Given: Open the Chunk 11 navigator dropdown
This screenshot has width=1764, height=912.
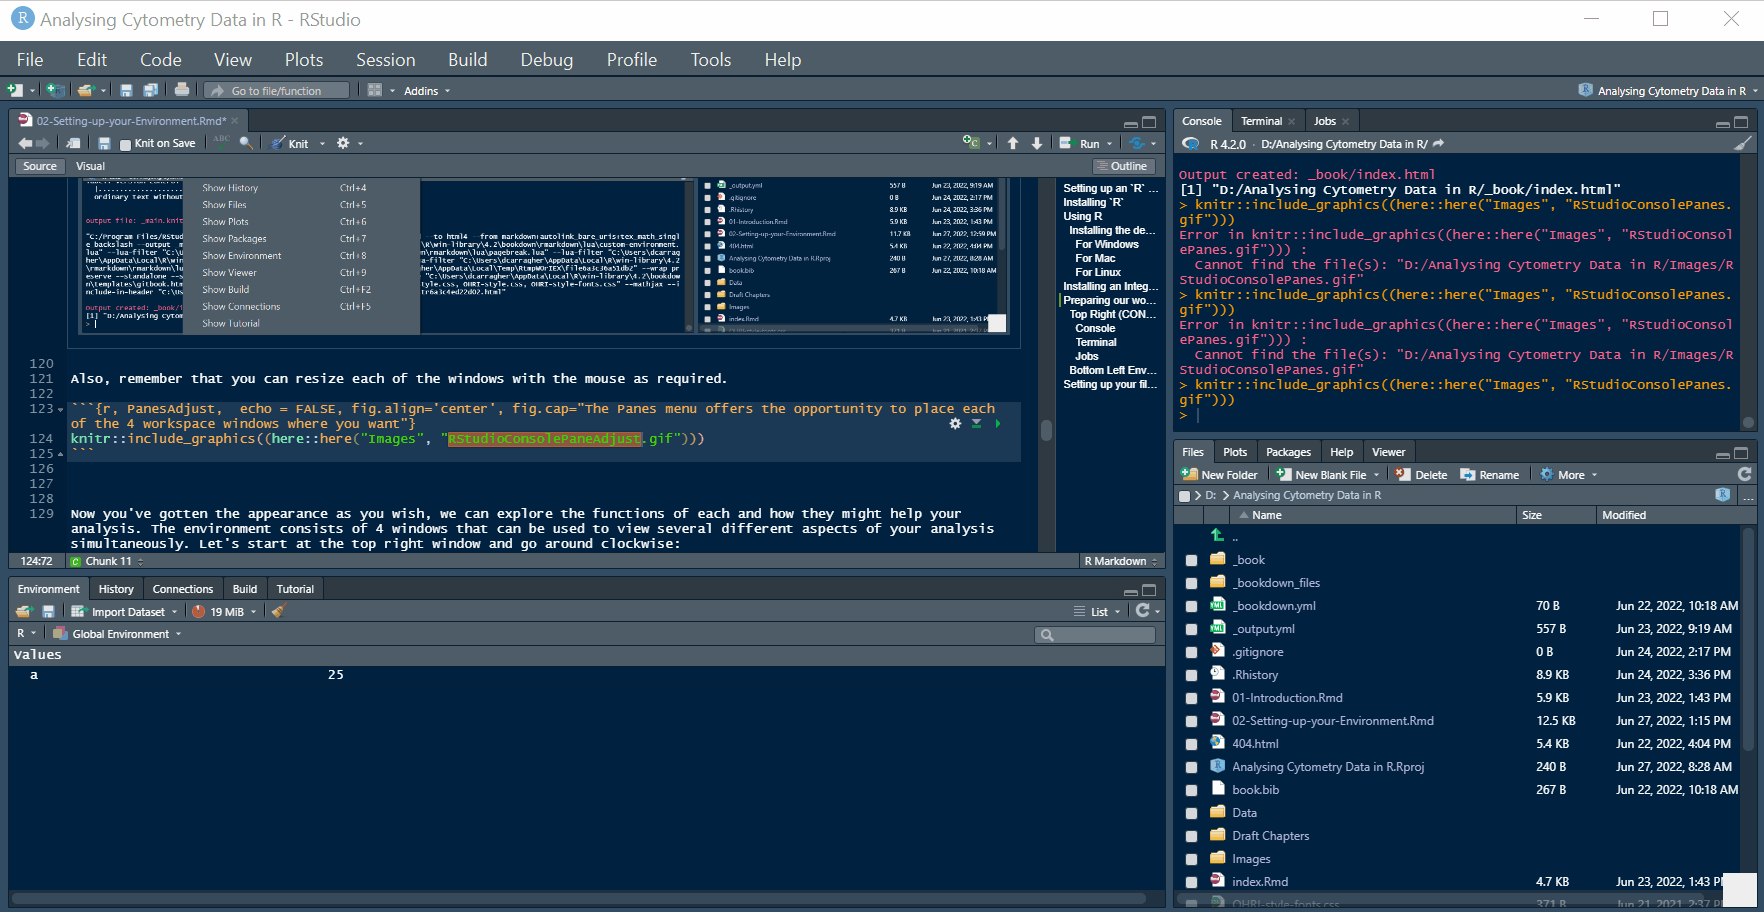Looking at the screenshot, I should point(107,561).
